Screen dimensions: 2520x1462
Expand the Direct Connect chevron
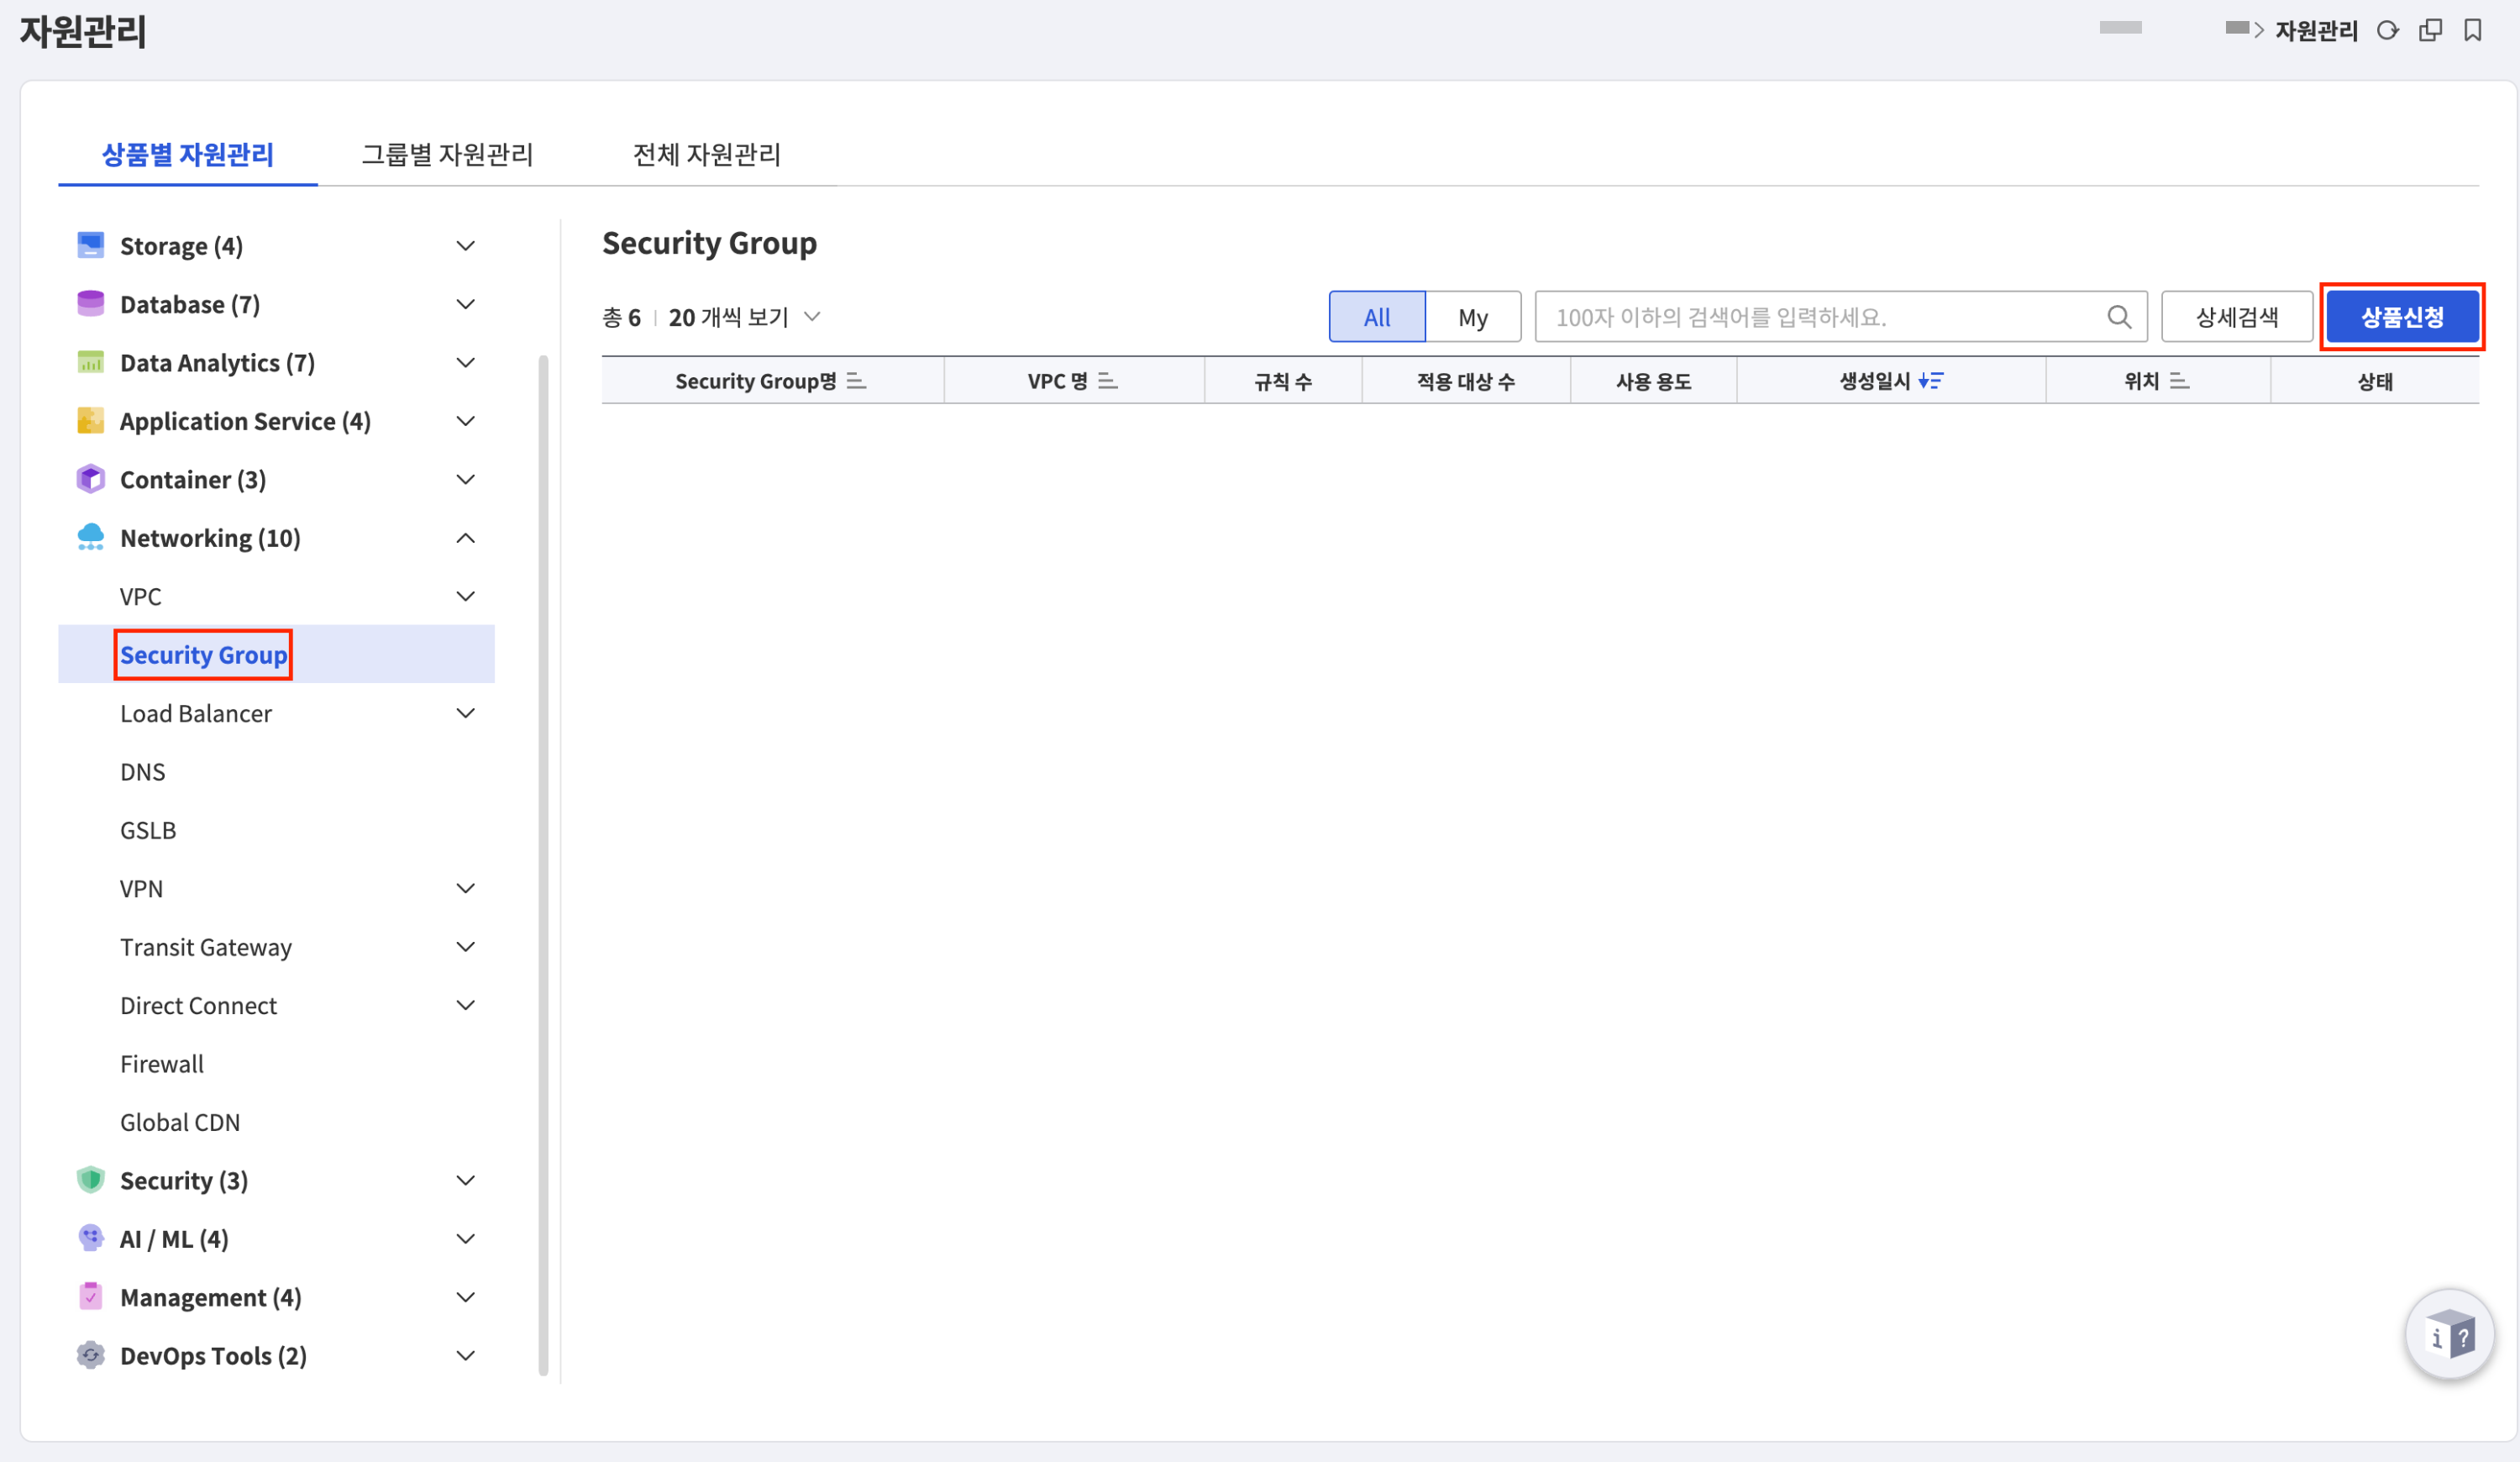(465, 1005)
